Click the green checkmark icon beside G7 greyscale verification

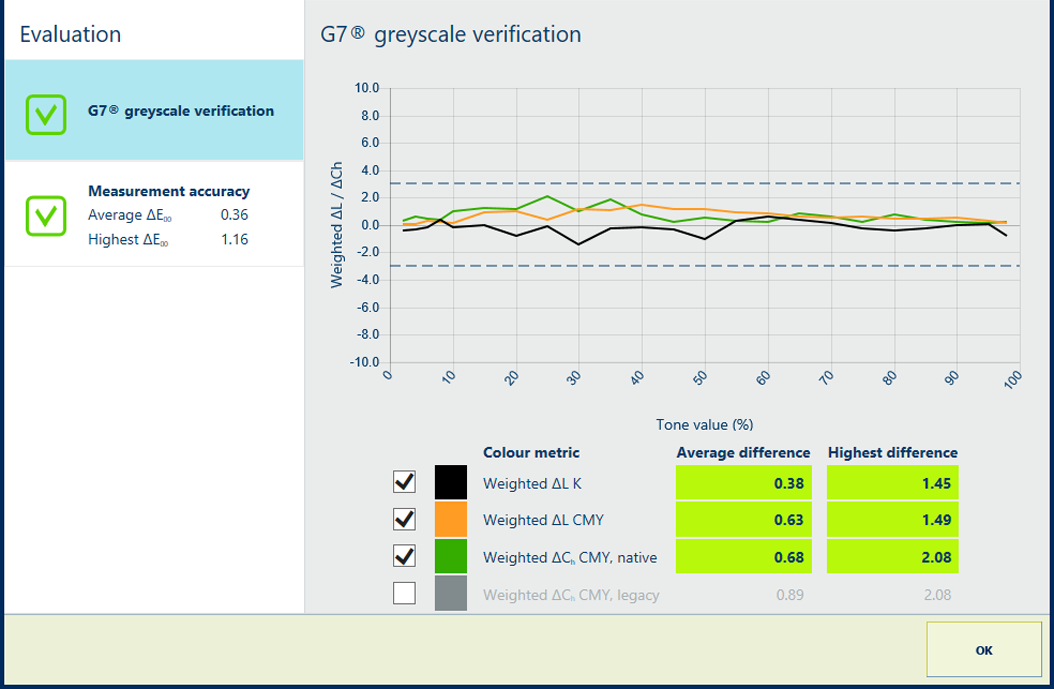[45, 114]
